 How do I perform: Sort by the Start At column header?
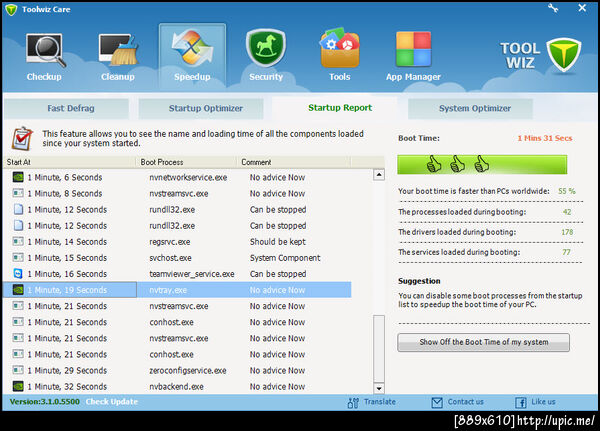pyautogui.click(x=70, y=162)
